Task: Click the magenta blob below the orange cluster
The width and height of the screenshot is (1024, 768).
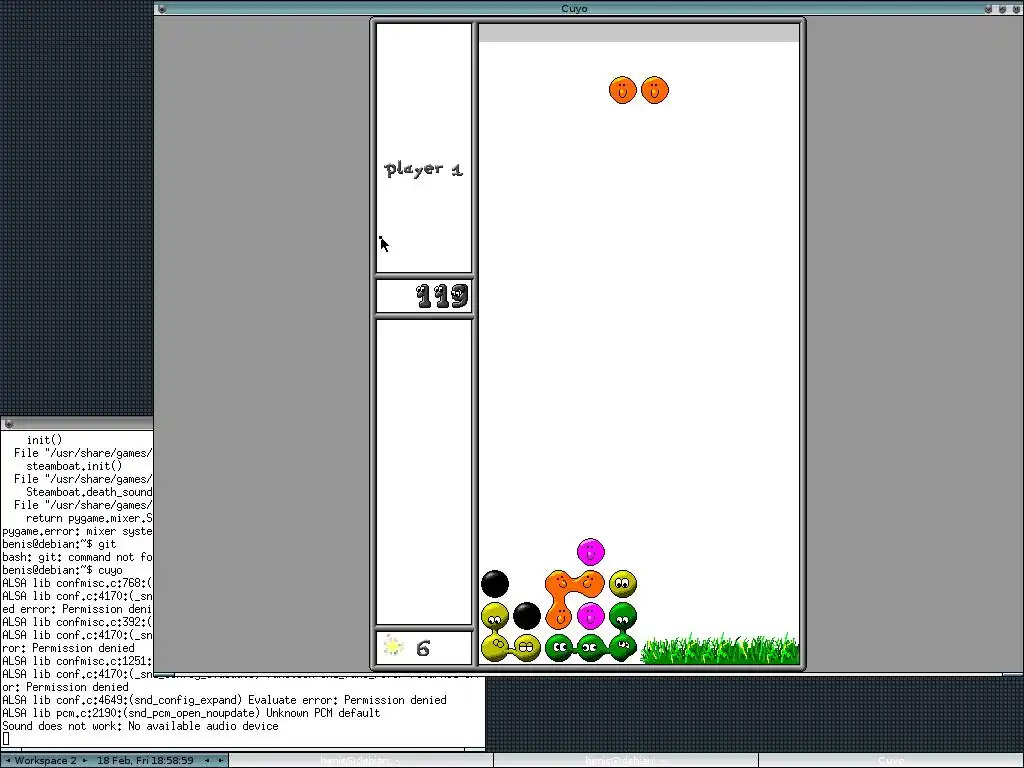Action: pos(591,616)
